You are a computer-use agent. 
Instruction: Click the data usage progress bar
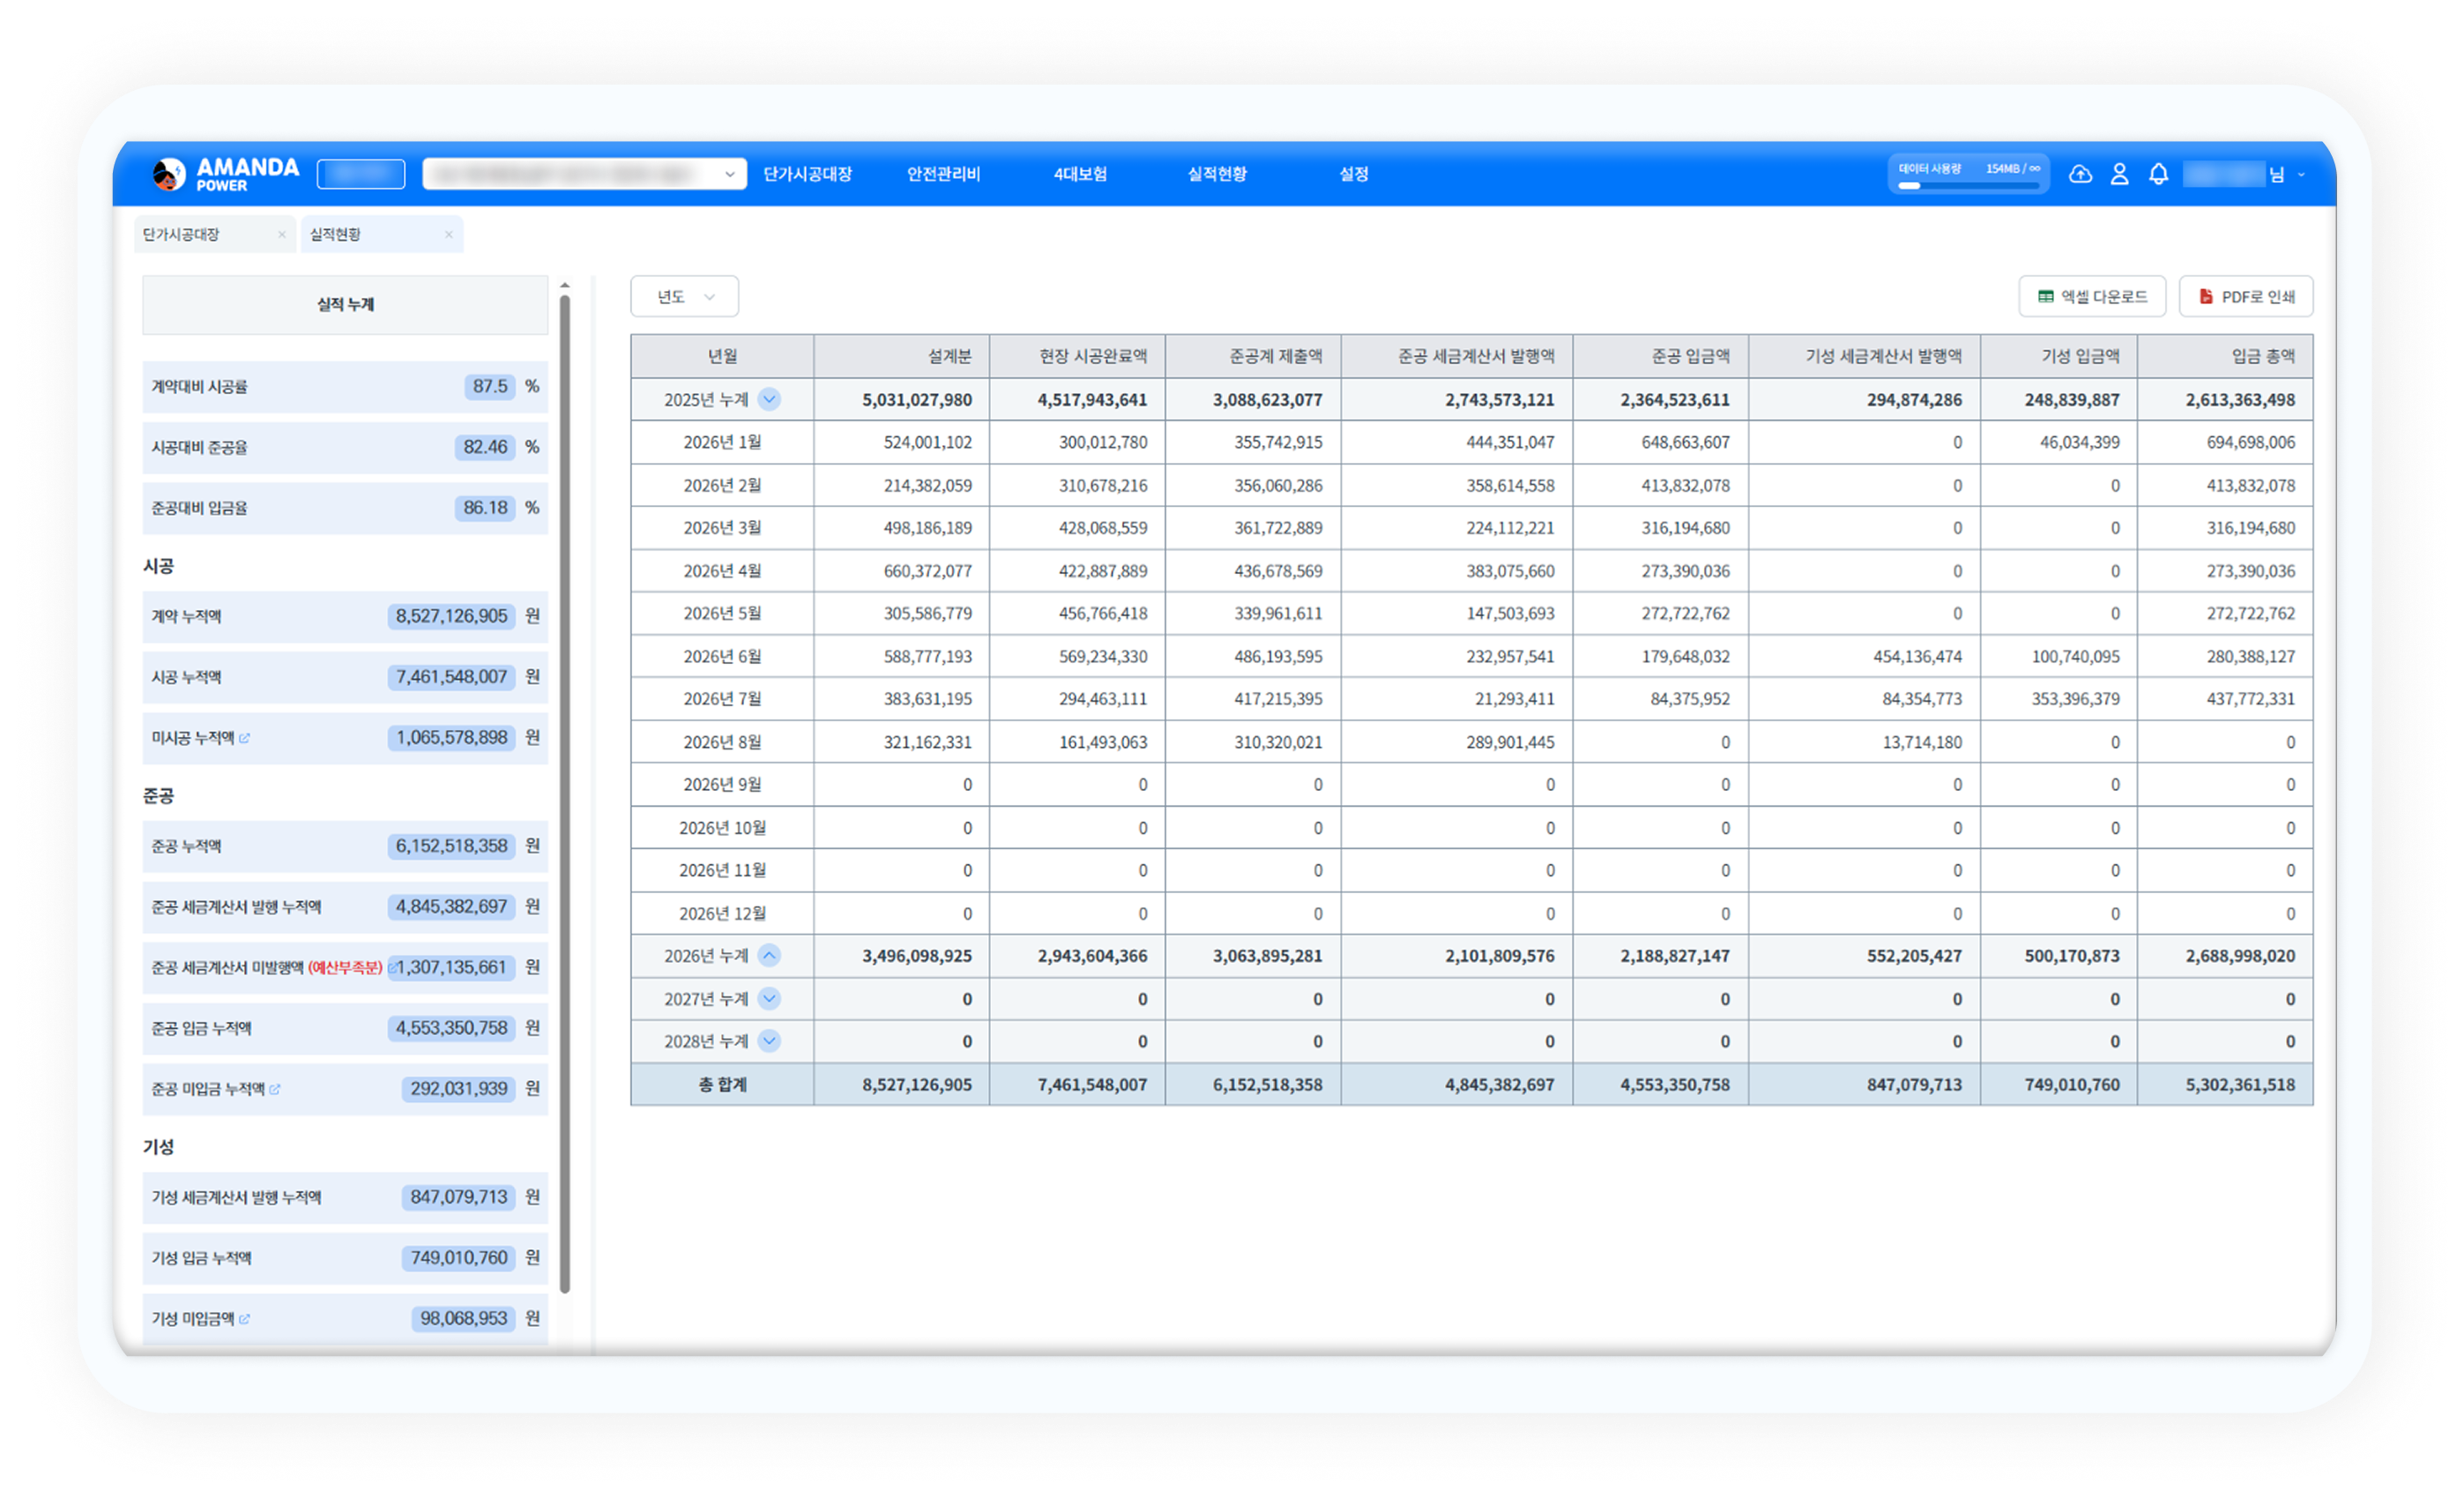[1968, 185]
